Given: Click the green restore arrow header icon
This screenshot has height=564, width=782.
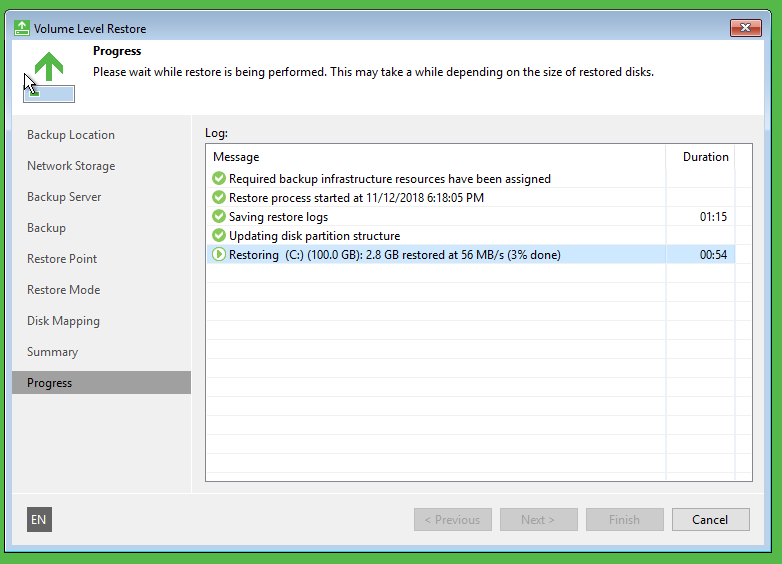Looking at the screenshot, I should (x=49, y=69).
